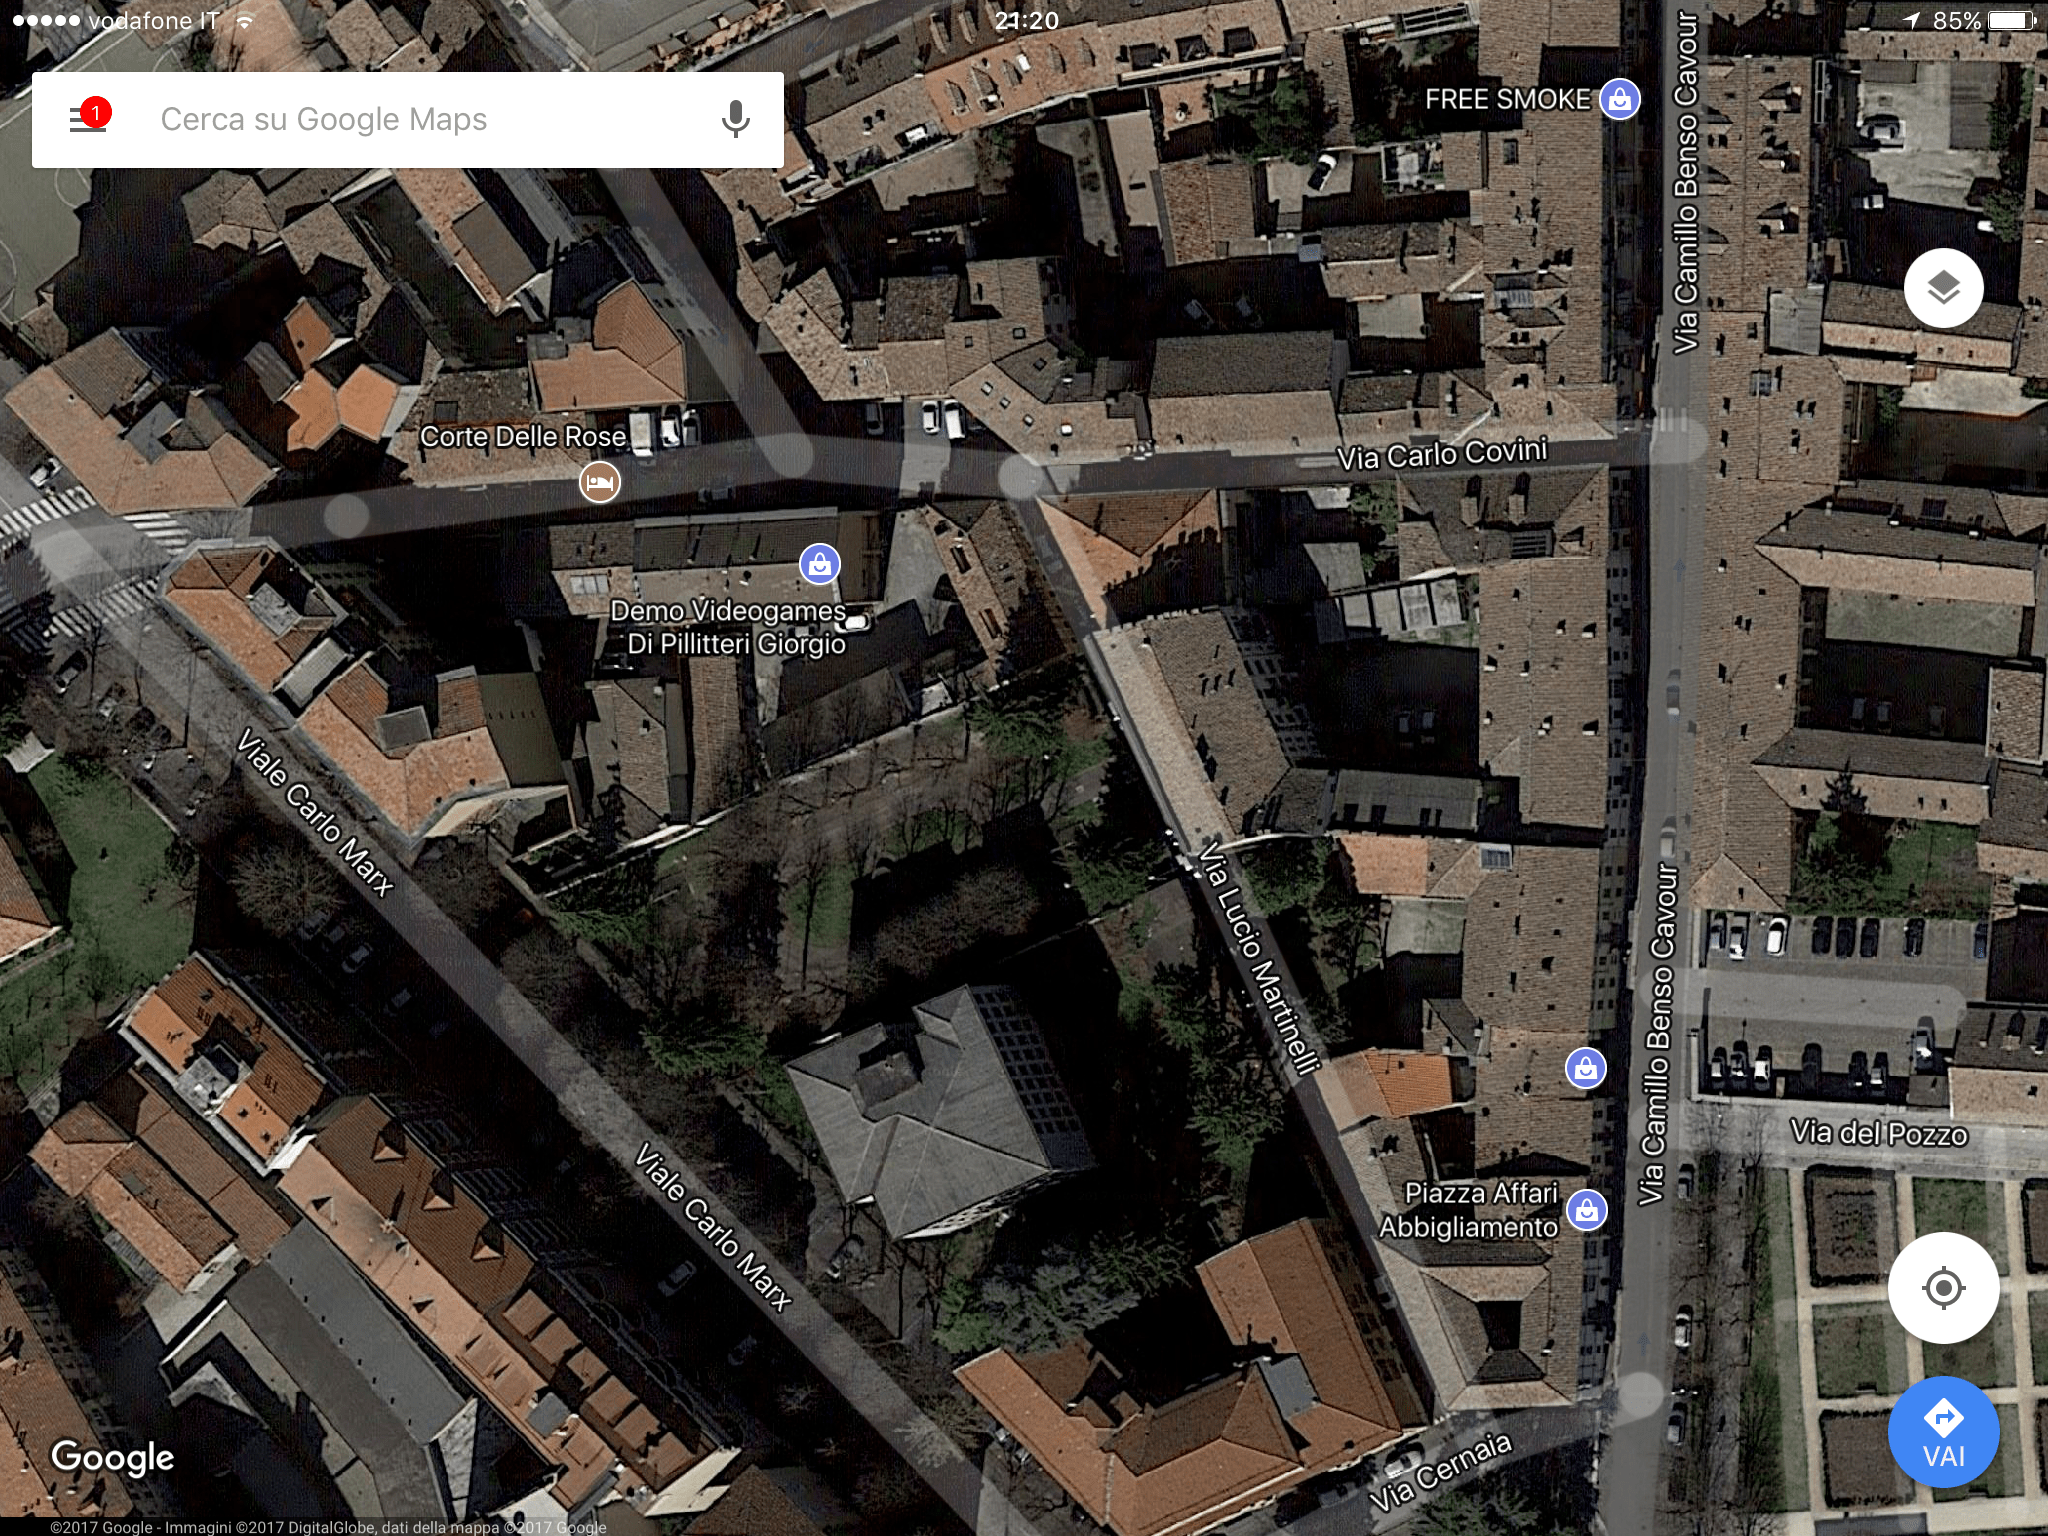Viewport: 2048px width, 1536px height.
Task: Tap the Google logo in the corner
Action: [112, 1457]
